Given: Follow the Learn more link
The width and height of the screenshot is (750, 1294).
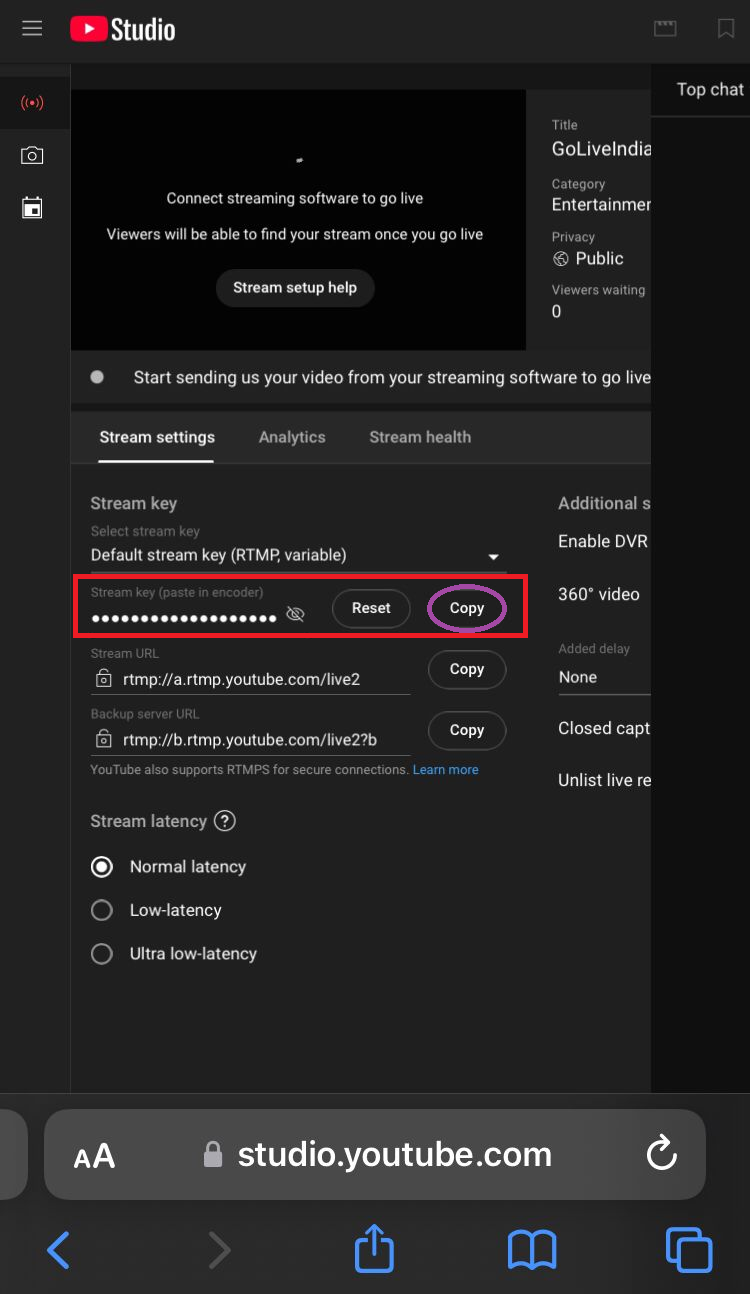Looking at the screenshot, I should coord(445,770).
